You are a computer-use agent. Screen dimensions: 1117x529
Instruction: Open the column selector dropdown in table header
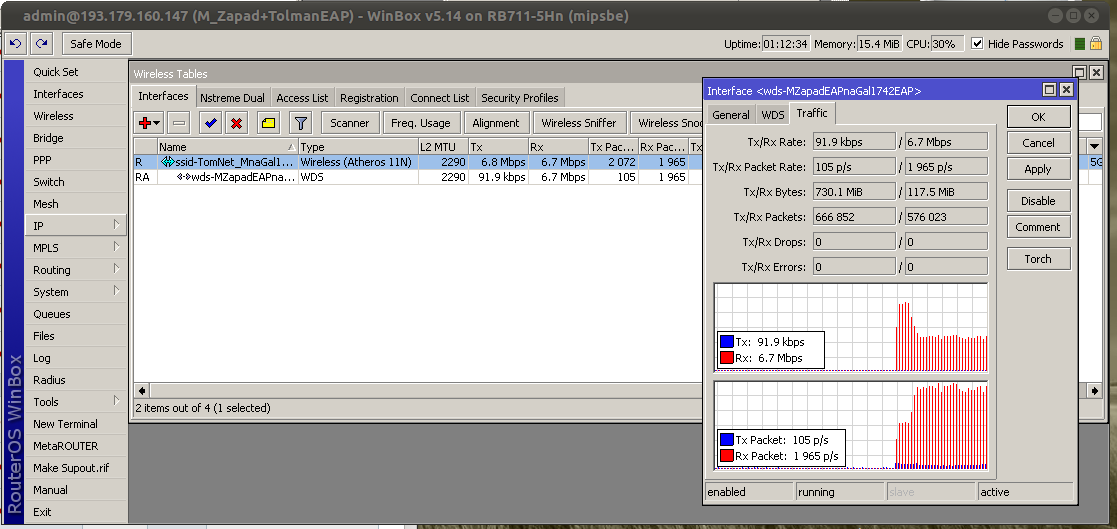(x=1094, y=147)
